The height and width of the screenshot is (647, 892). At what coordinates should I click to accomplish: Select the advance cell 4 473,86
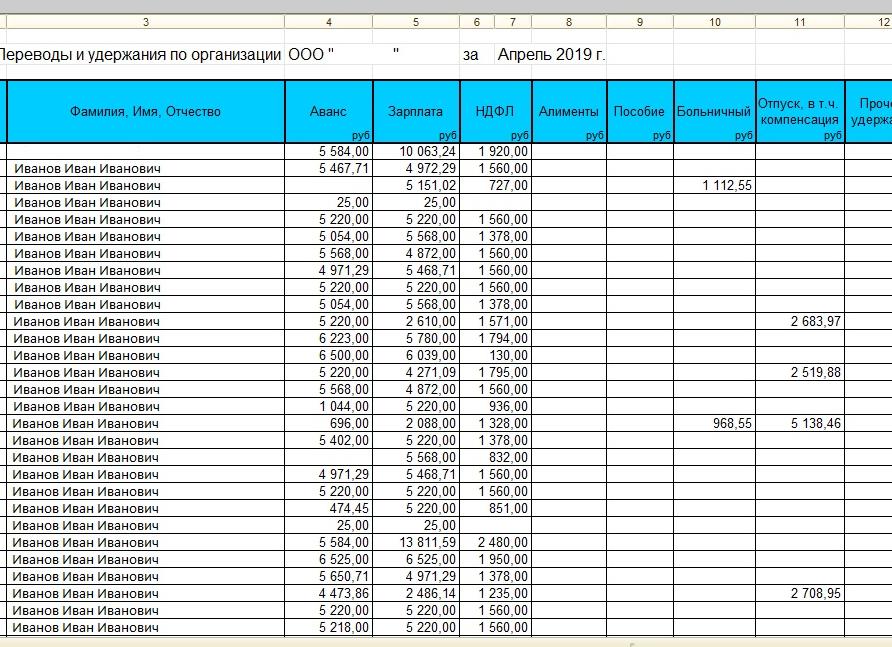[x=329, y=594]
